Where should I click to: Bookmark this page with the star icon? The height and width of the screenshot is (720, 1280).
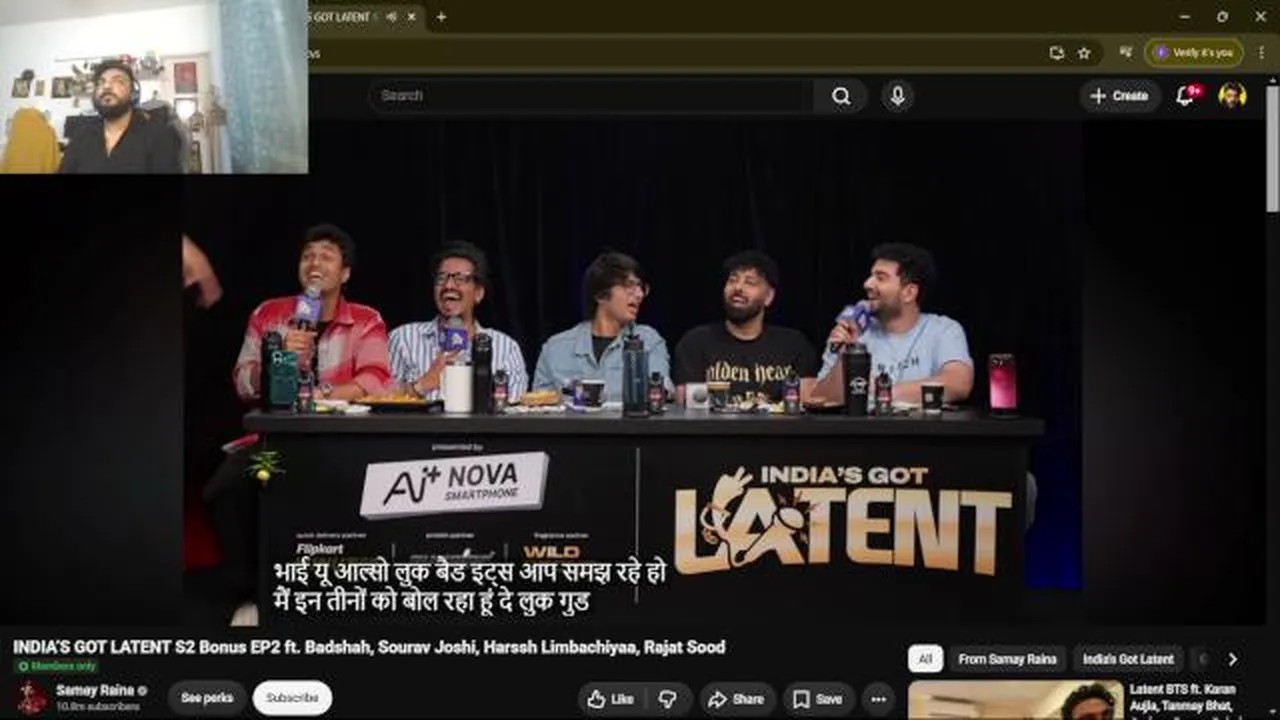pos(1084,53)
